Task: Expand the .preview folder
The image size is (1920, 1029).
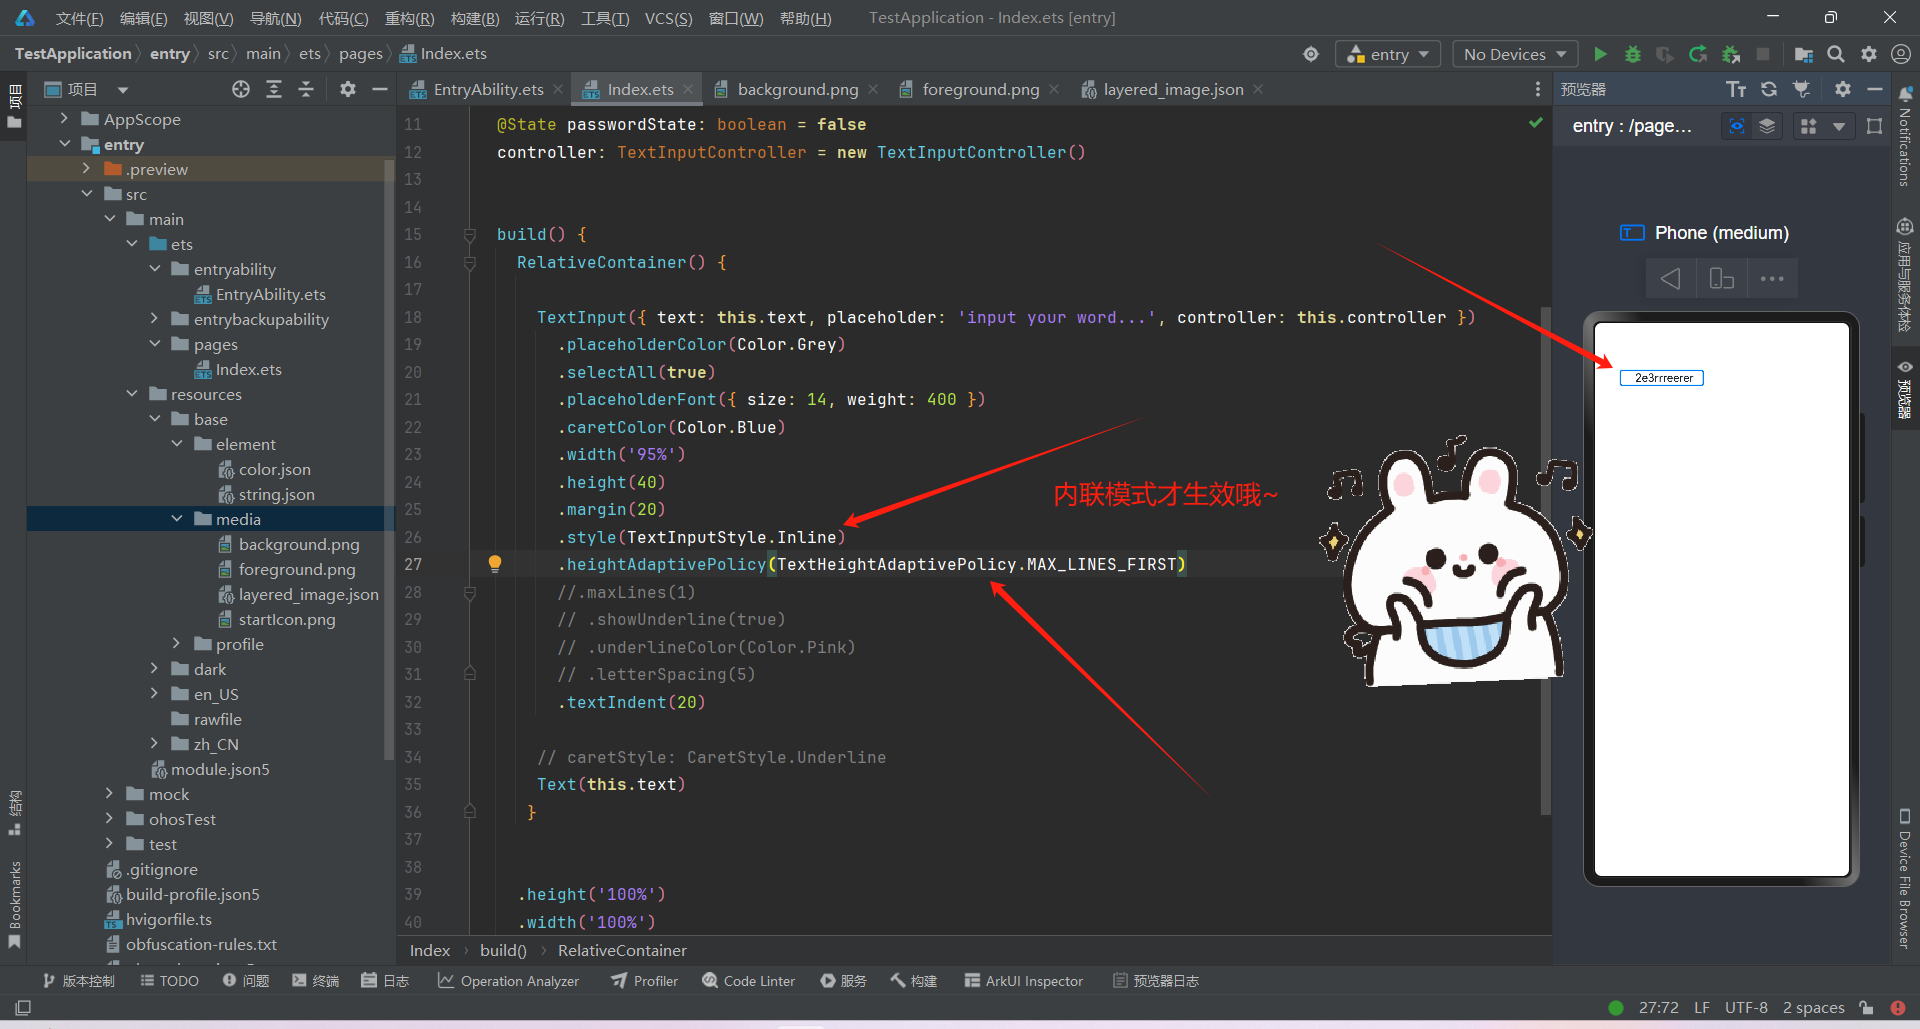Action: pyautogui.click(x=87, y=169)
